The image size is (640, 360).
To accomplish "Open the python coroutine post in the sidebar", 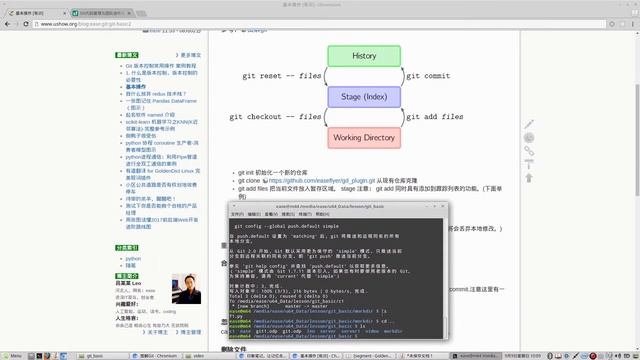I will [162, 146].
